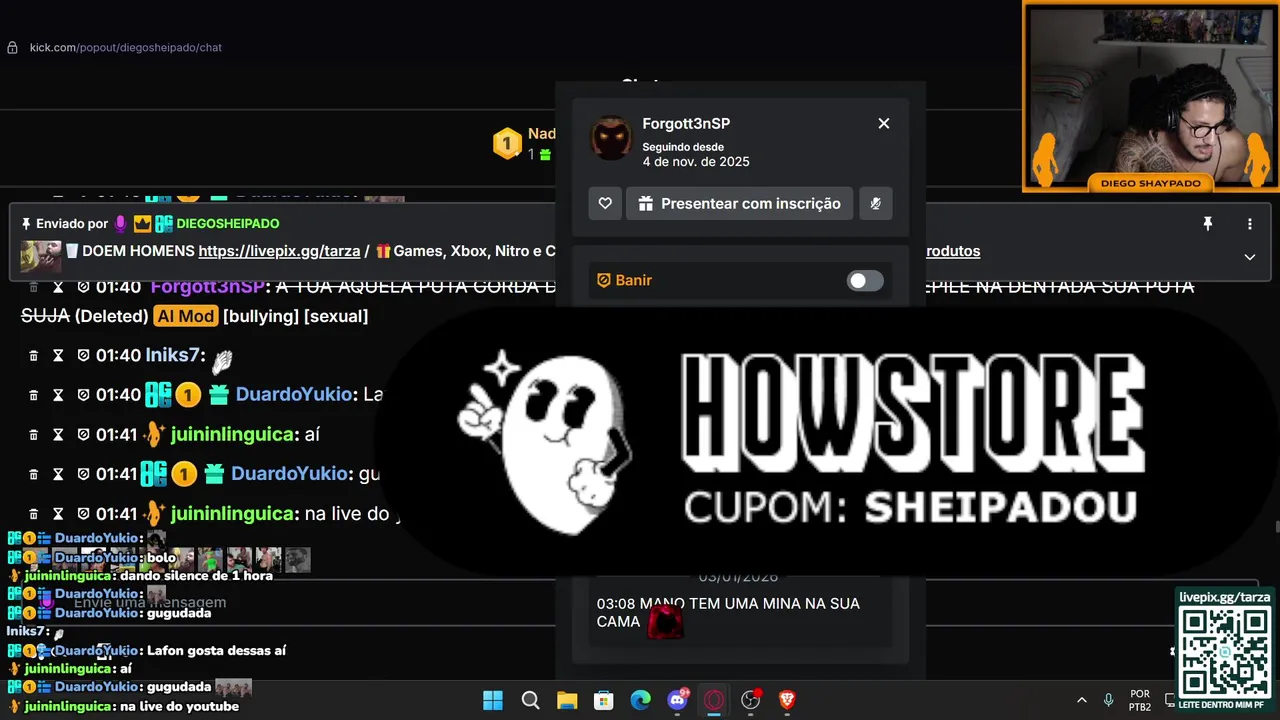Click the heart icon in Forgott3nSP's card
This screenshot has width=1280, height=720.
[x=605, y=203]
